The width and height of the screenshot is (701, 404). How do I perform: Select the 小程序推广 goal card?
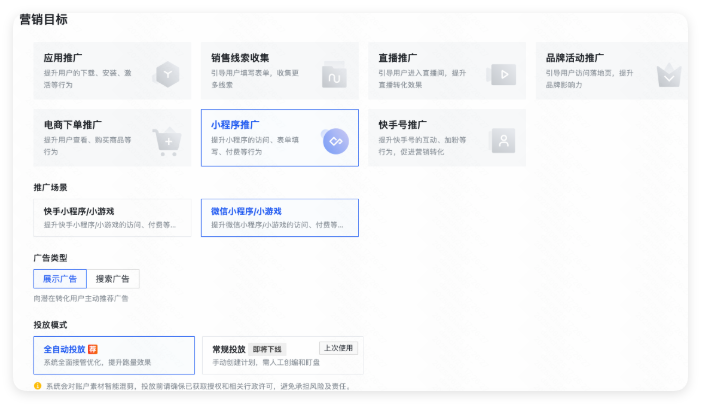tap(280, 138)
